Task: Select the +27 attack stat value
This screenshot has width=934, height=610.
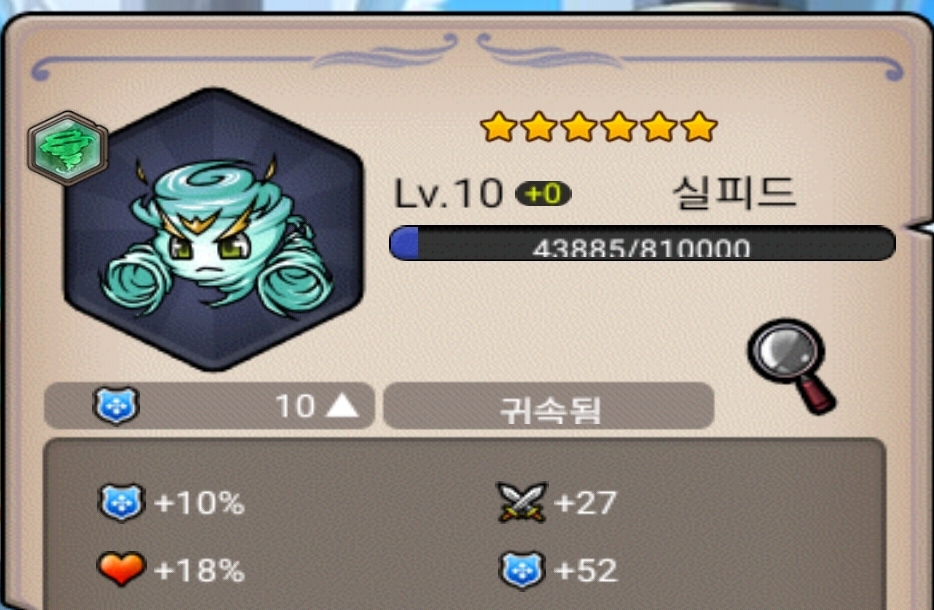Action: point(585,503)
